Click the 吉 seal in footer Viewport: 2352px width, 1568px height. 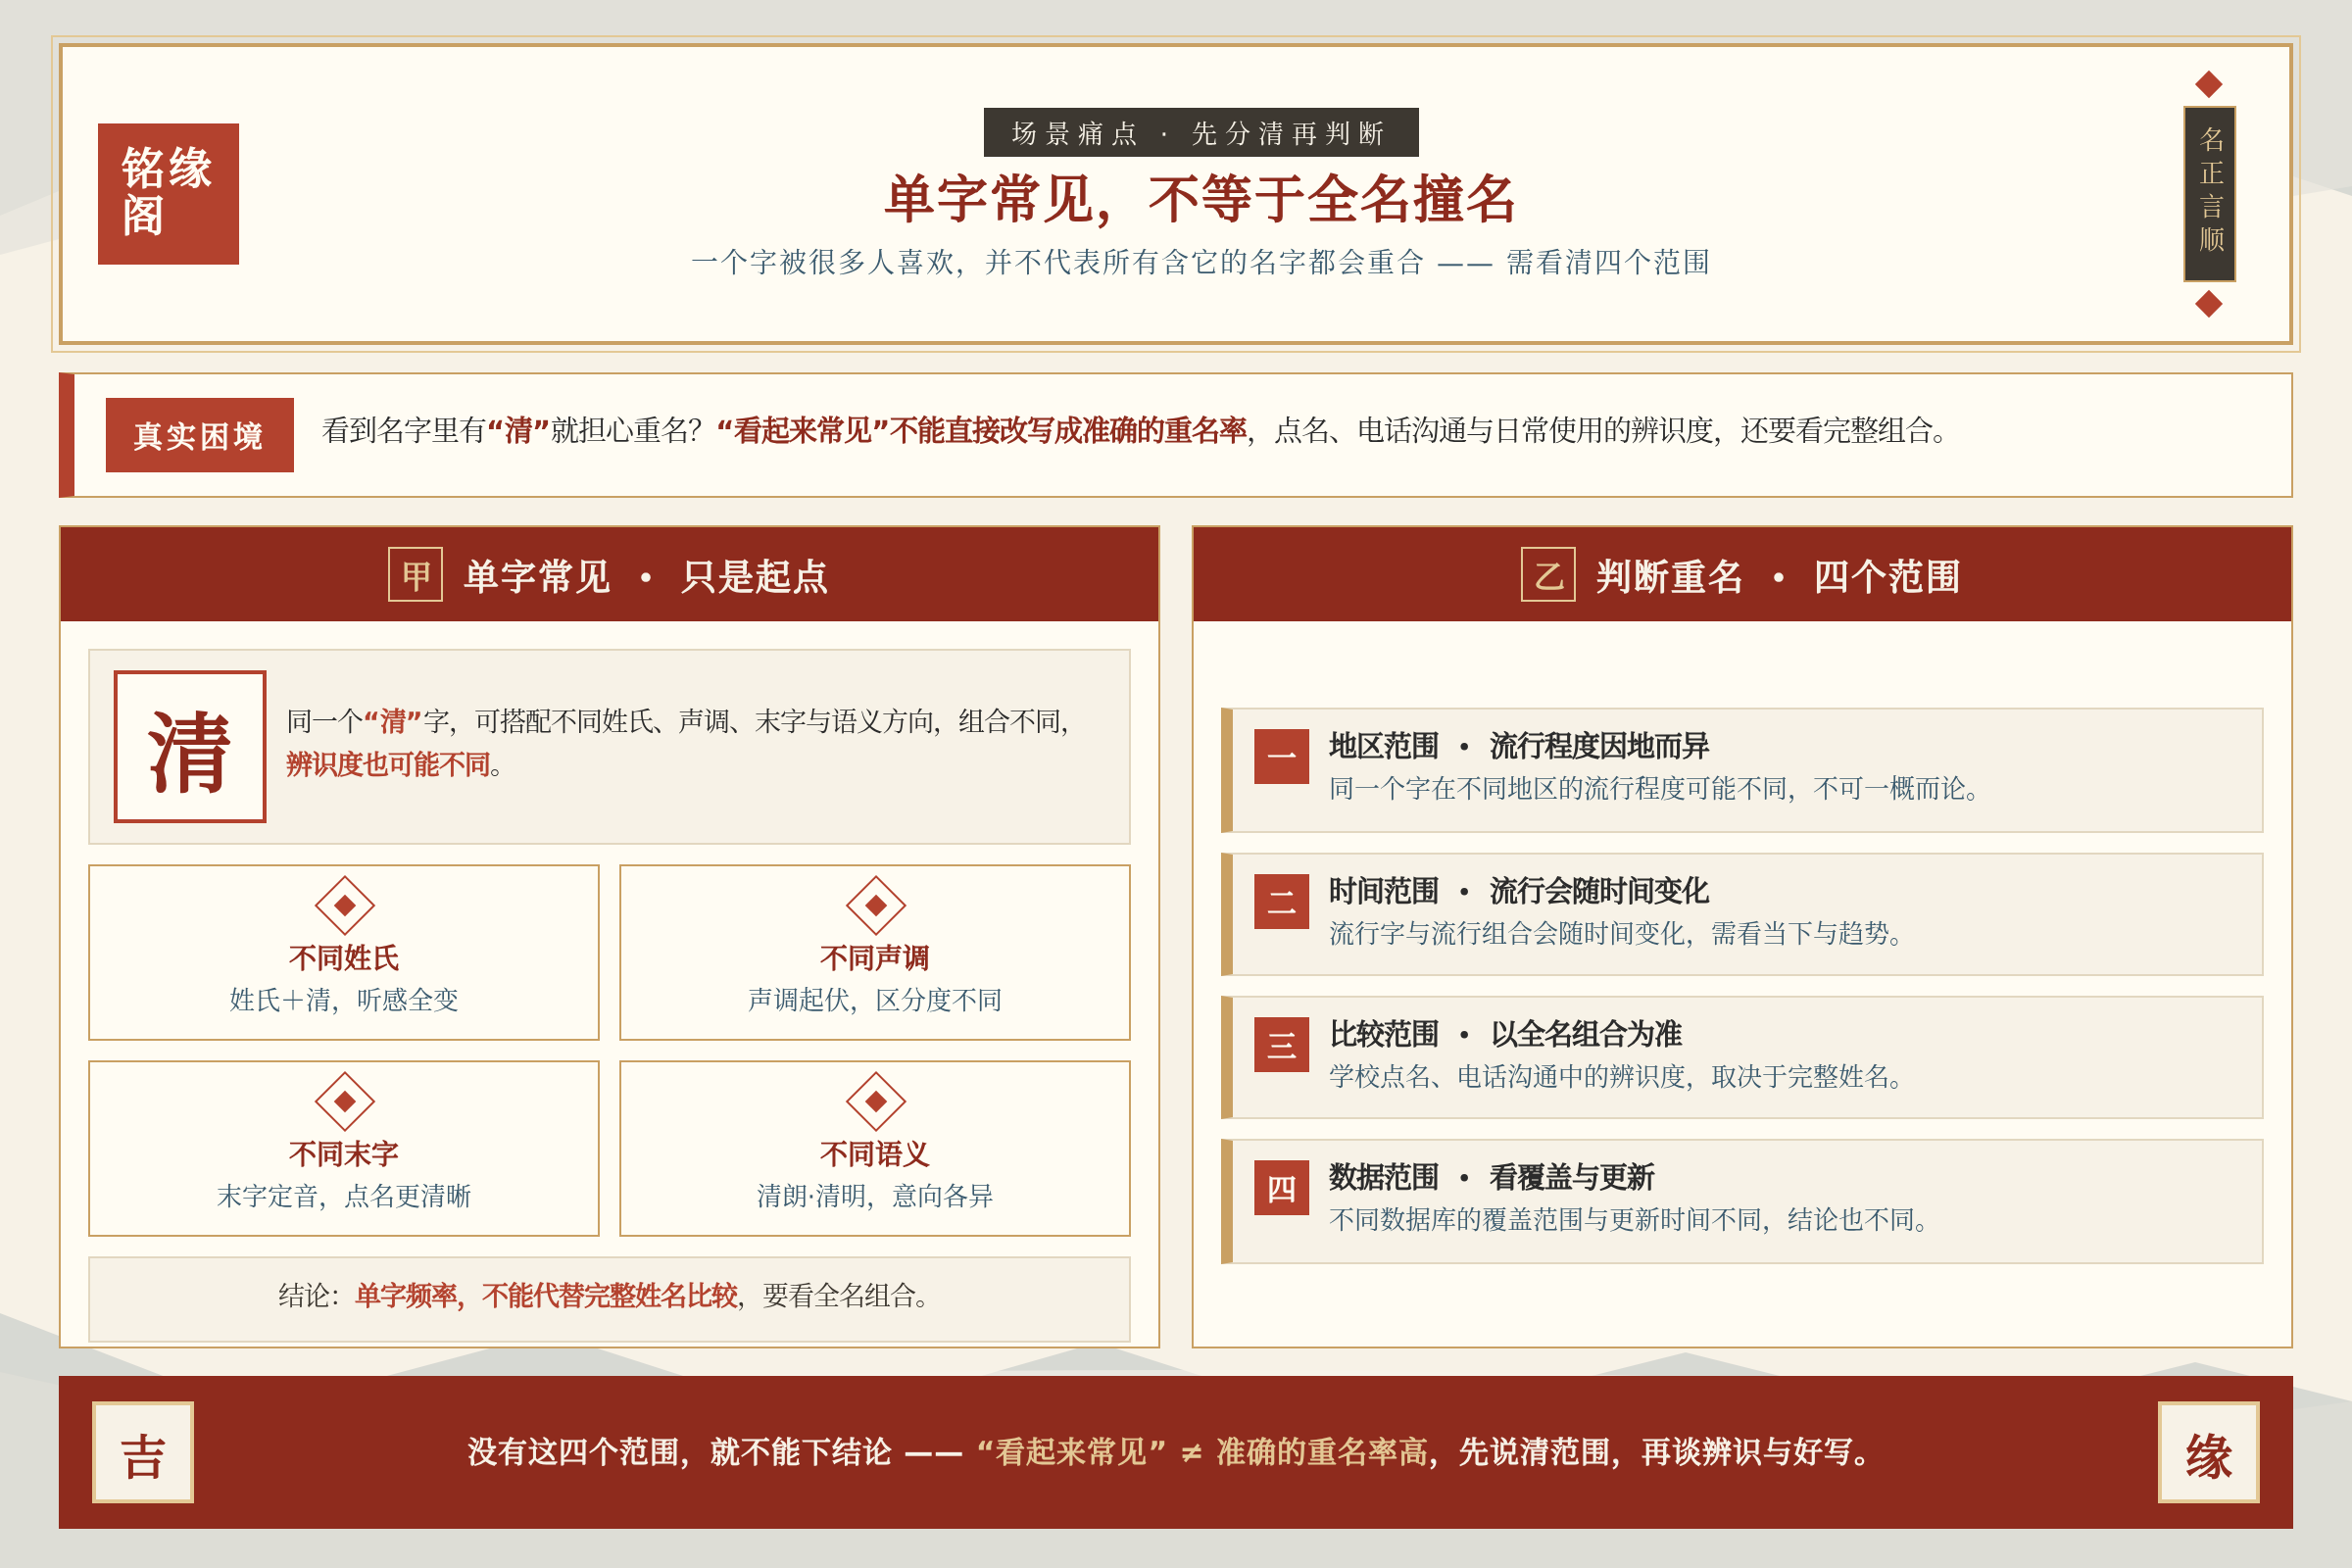(x=143, y=1452)
